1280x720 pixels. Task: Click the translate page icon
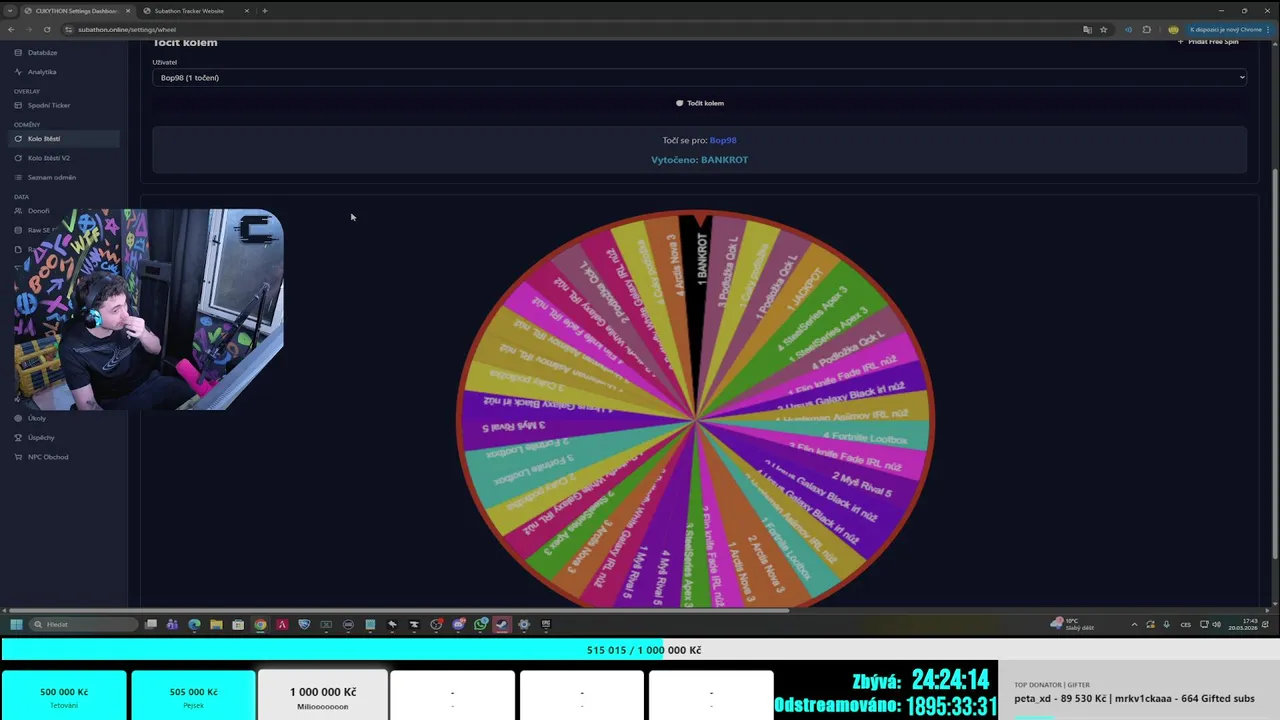[1087, 30]
